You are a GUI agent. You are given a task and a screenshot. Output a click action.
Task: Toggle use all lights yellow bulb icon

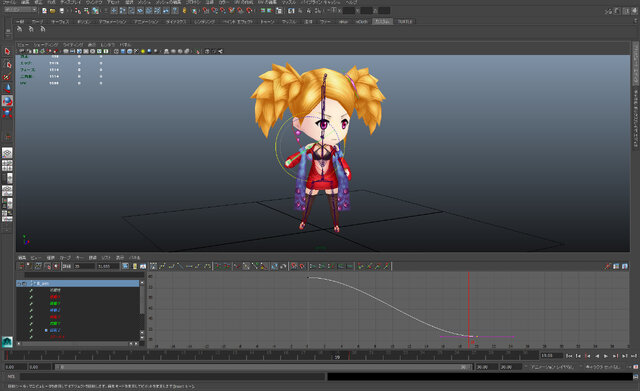click(142, 51)
